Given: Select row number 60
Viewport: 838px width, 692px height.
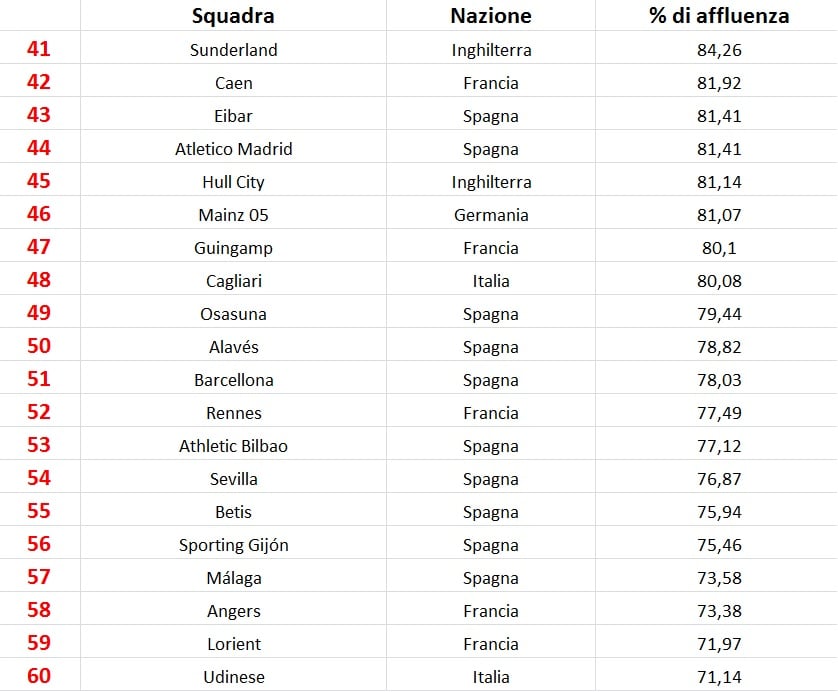Looking at the screenshot, I should pos(38,676).
